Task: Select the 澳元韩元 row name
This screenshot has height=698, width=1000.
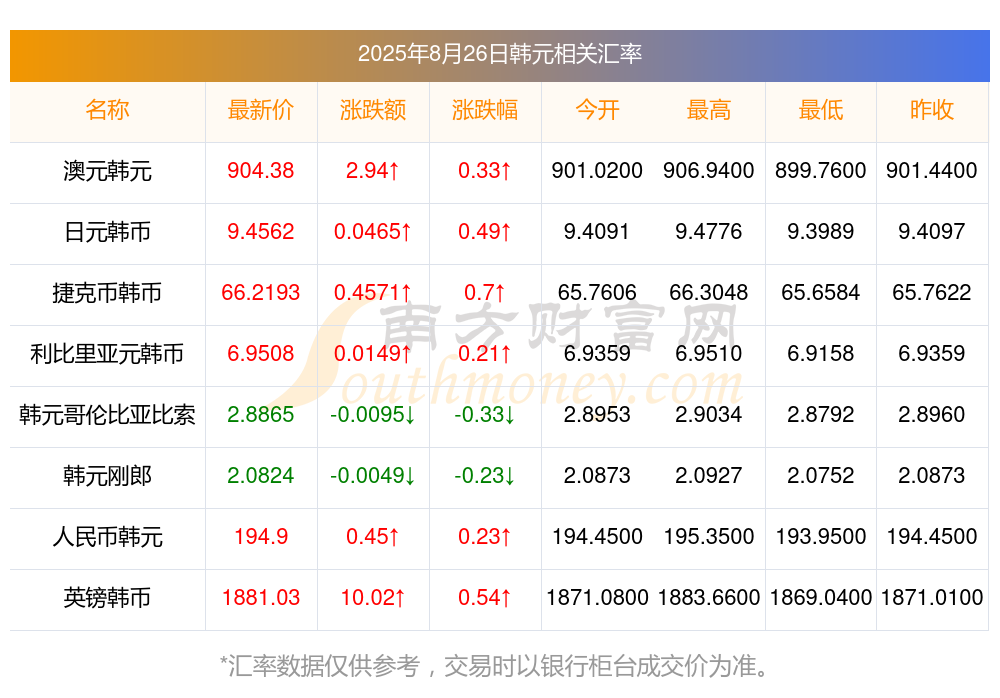Action: tap(107, 171)
